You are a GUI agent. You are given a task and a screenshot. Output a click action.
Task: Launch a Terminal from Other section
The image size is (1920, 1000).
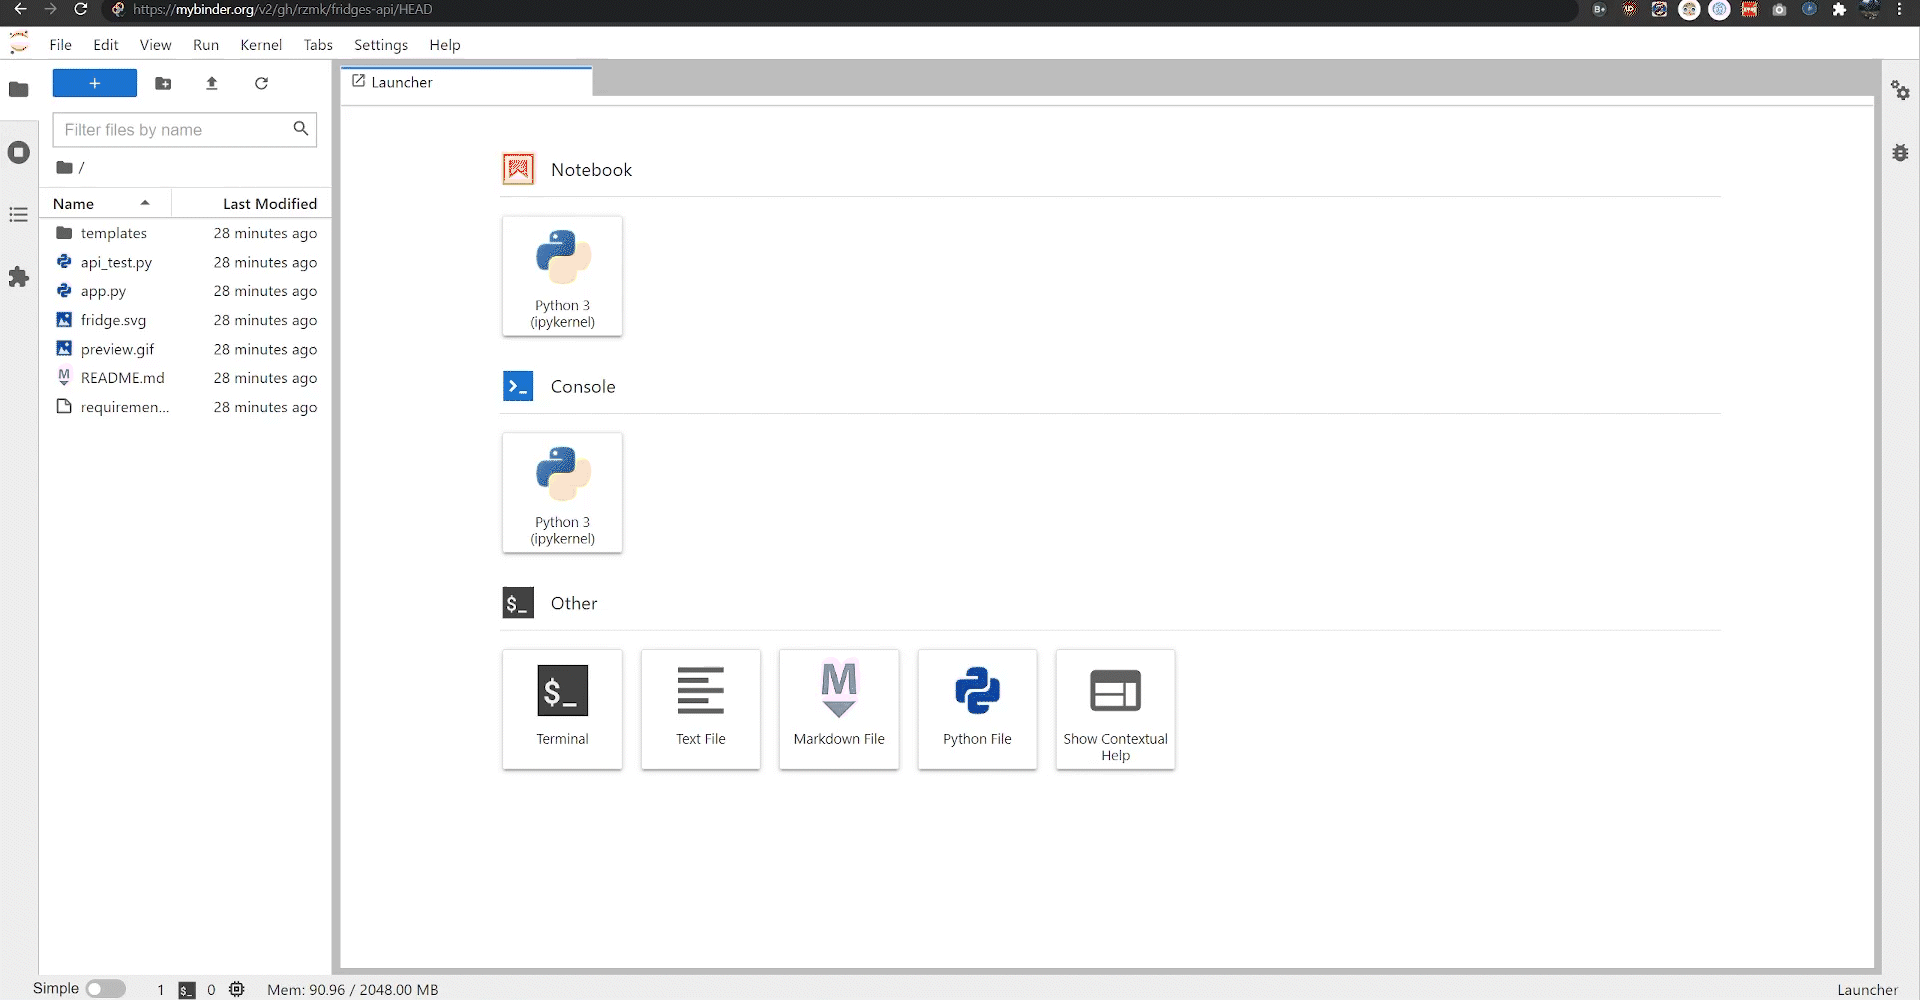coord(562,709)
